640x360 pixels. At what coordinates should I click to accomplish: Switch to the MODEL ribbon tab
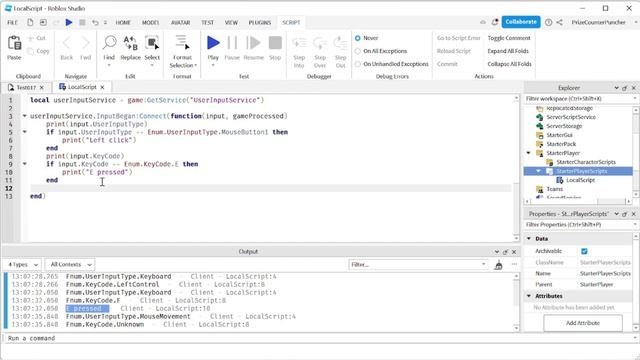tap(150, 22)
